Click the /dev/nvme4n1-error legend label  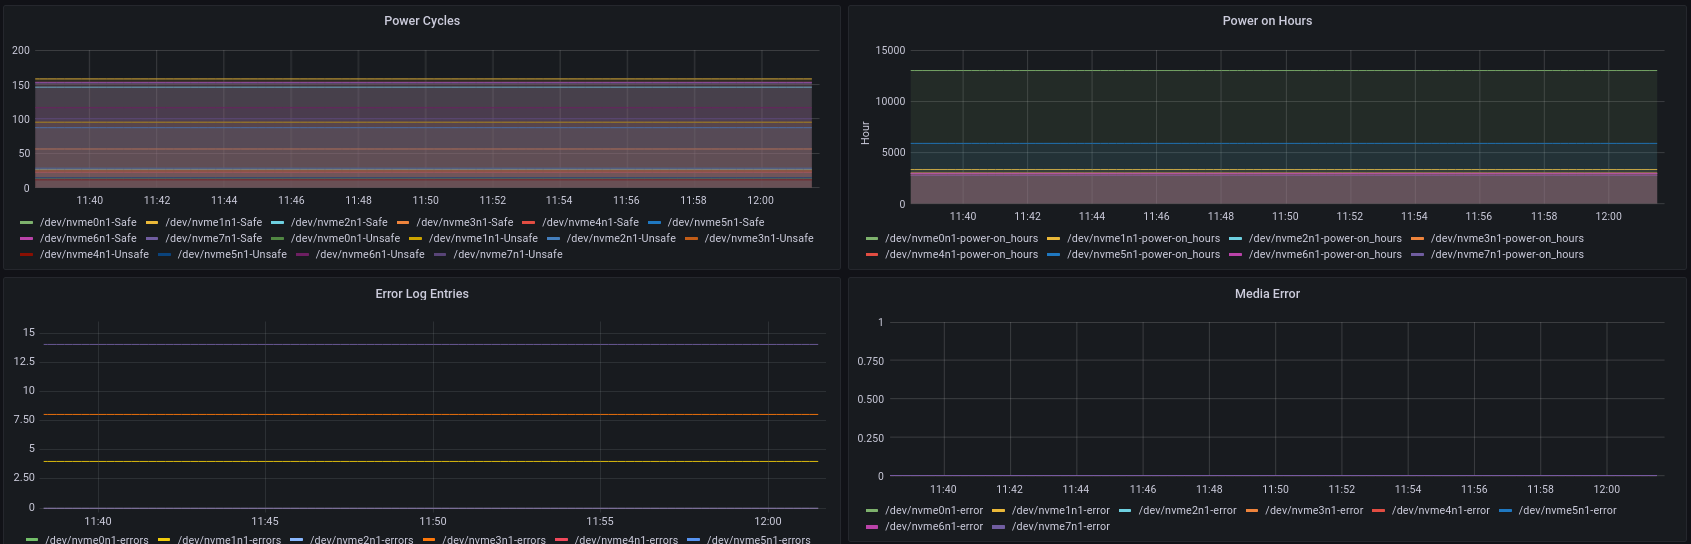pos(1441,510)
